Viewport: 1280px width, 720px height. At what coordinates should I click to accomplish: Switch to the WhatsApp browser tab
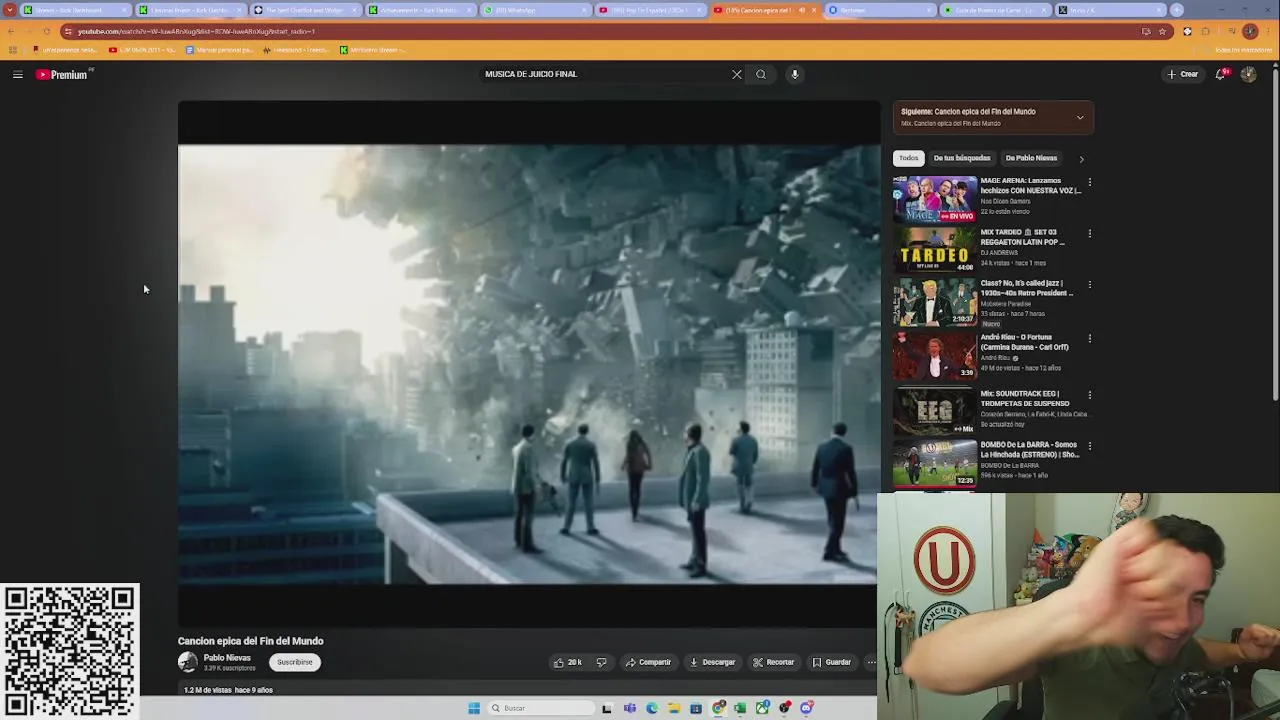pos(532,10)
